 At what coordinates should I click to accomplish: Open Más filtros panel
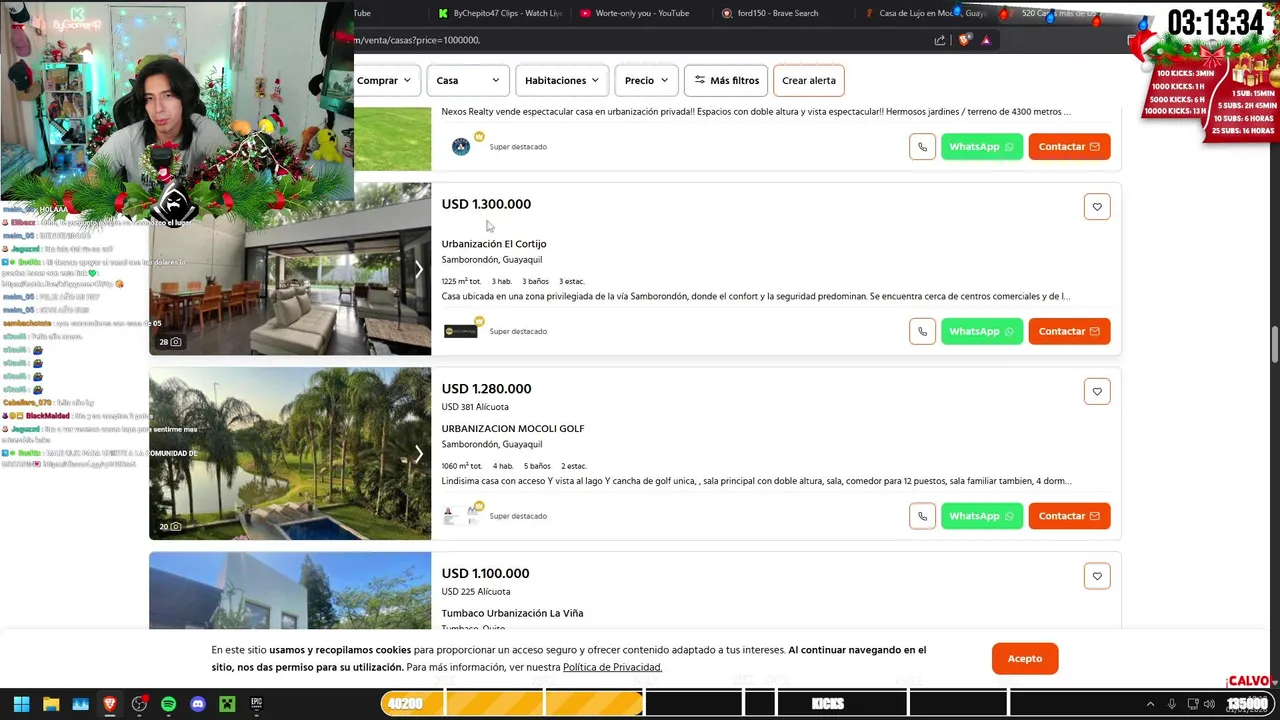(x=726, y=80)
